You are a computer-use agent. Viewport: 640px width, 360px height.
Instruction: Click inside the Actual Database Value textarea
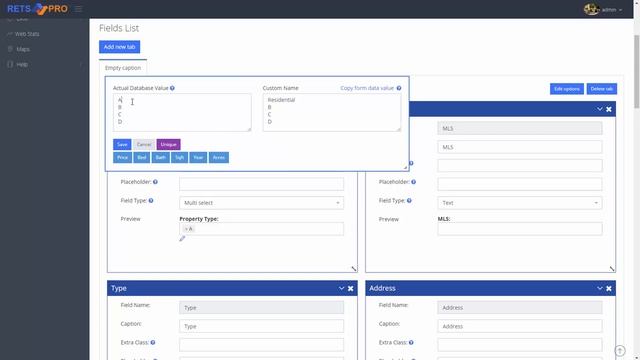(x=182, y=113)
